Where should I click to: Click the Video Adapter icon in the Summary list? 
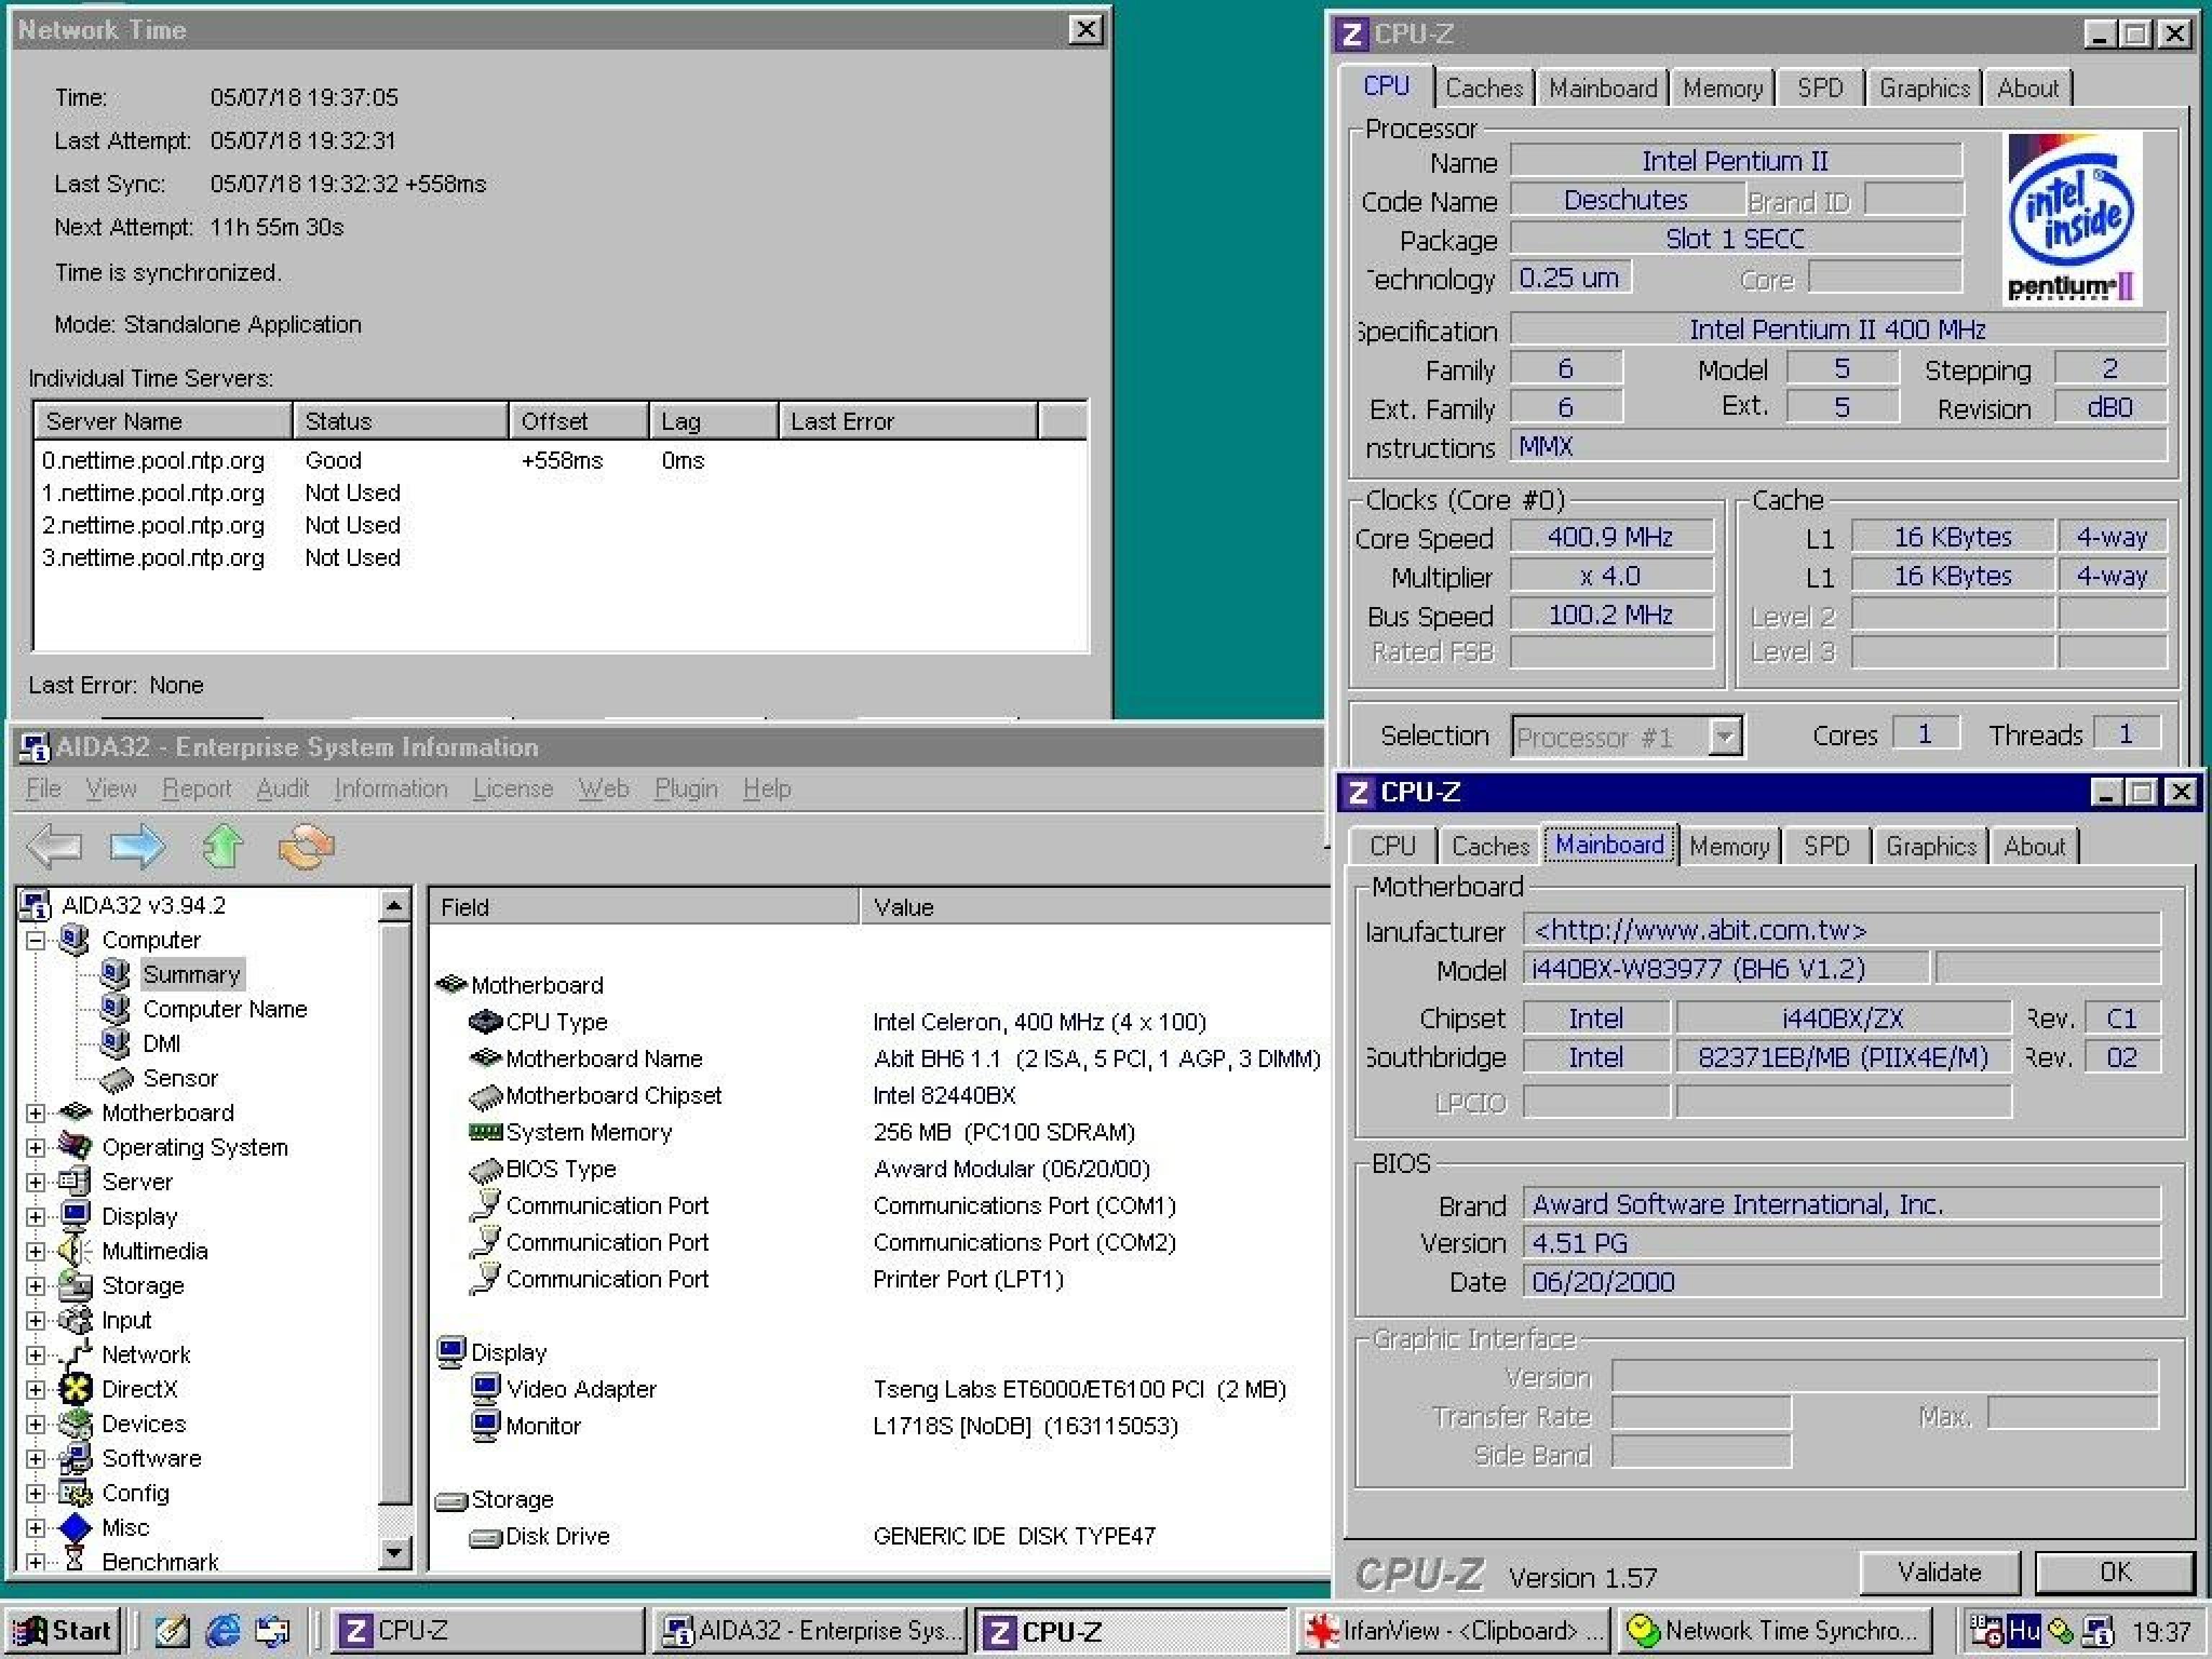click(x=485, y=1388)
